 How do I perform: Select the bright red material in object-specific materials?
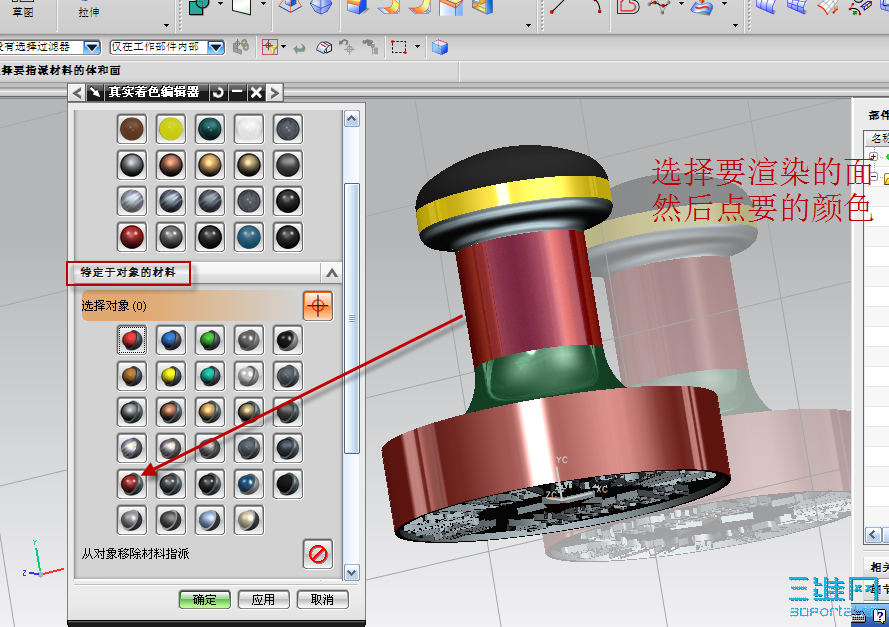pos(132,340)
